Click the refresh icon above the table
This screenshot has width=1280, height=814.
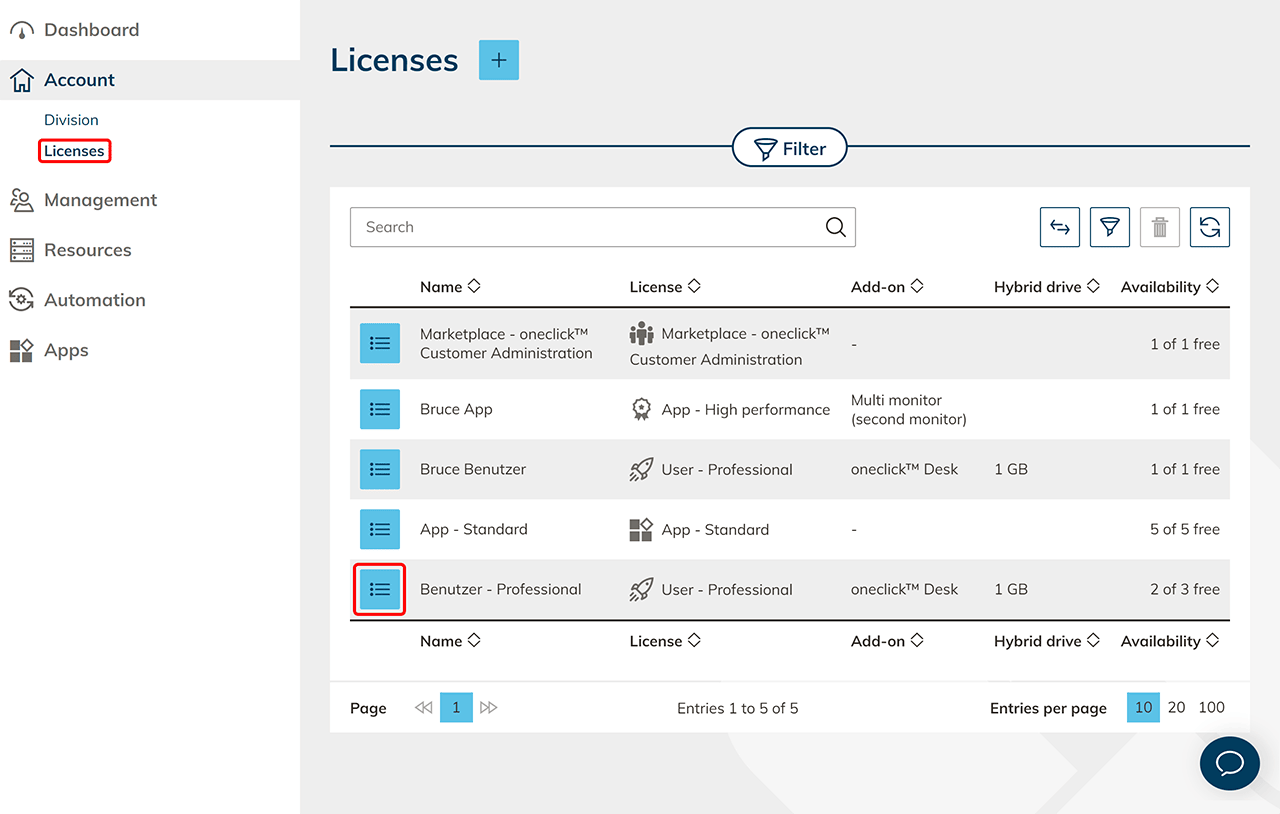[1209, 227]
